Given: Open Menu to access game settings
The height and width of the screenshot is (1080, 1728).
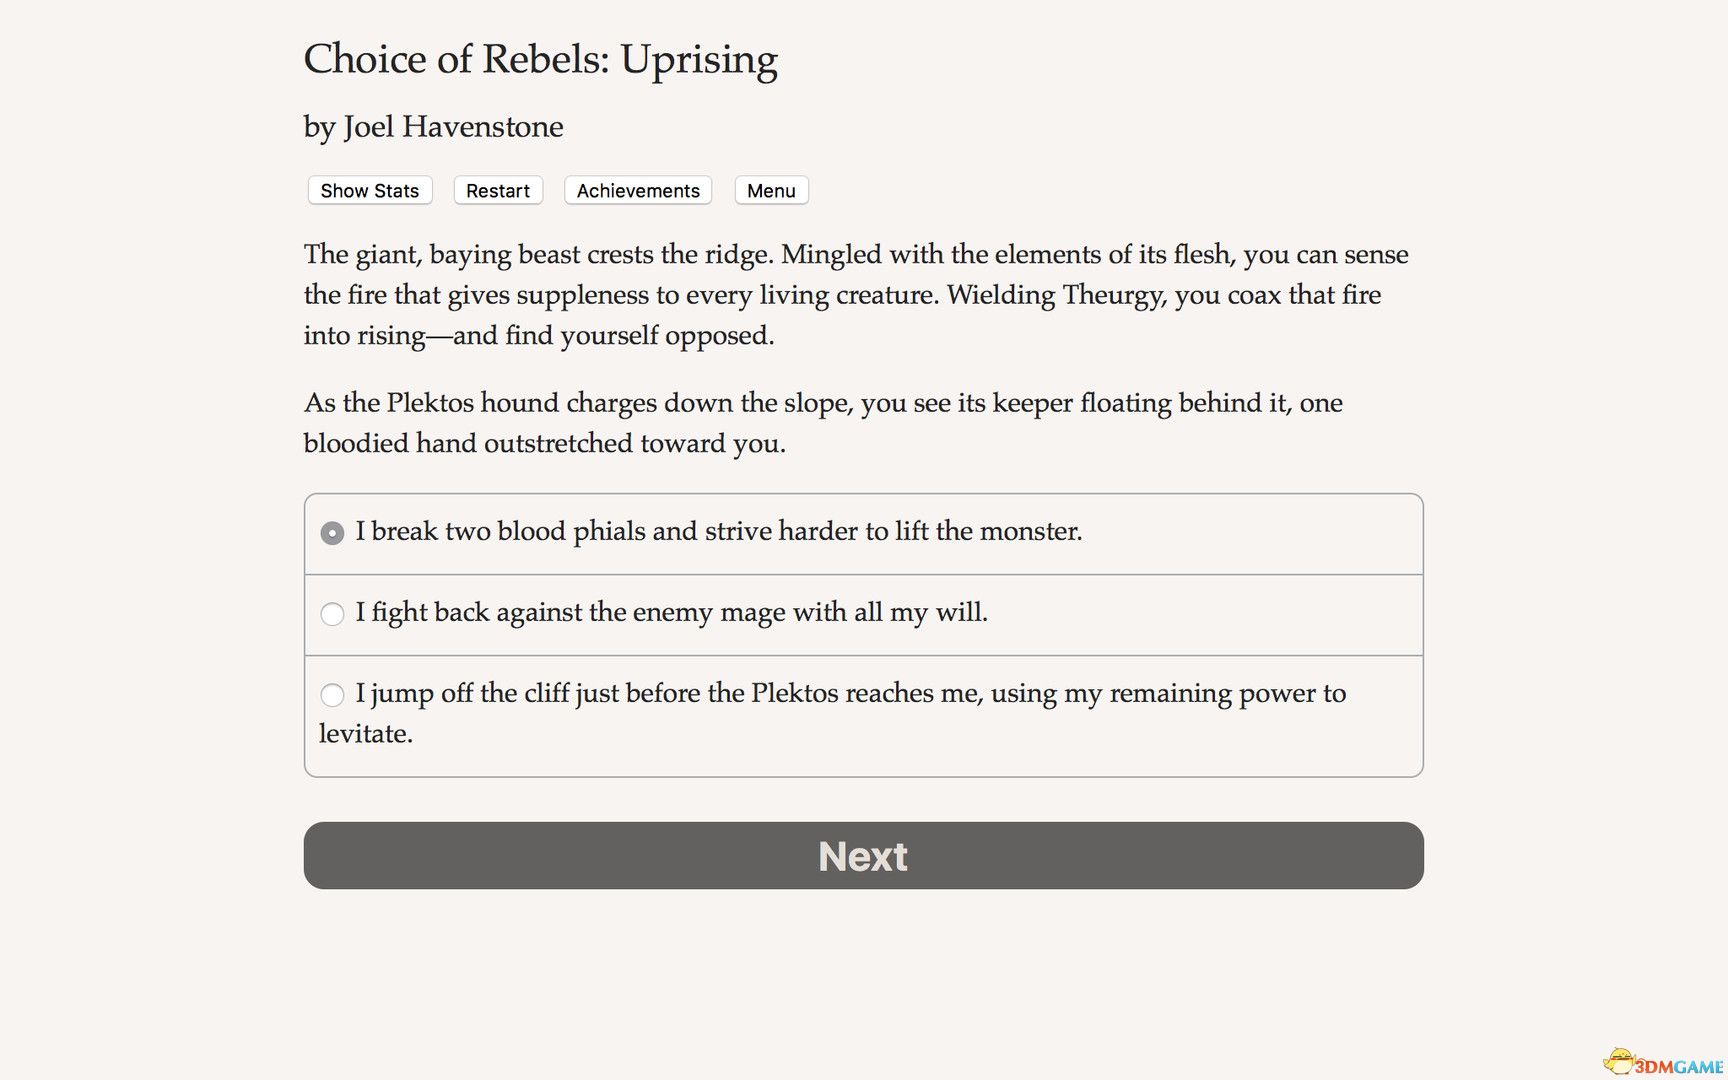Looking at the screenshot, I should coord(770,190).
